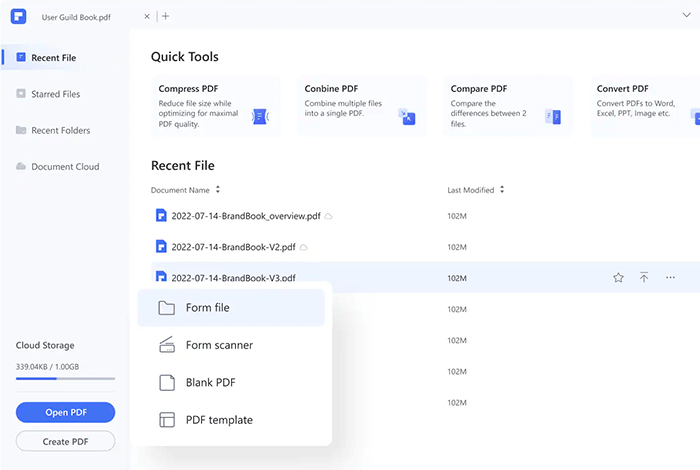Viewport: 700px width, 470px height.
Task: Add a new tab with plus icon
Action: [166, 16]
